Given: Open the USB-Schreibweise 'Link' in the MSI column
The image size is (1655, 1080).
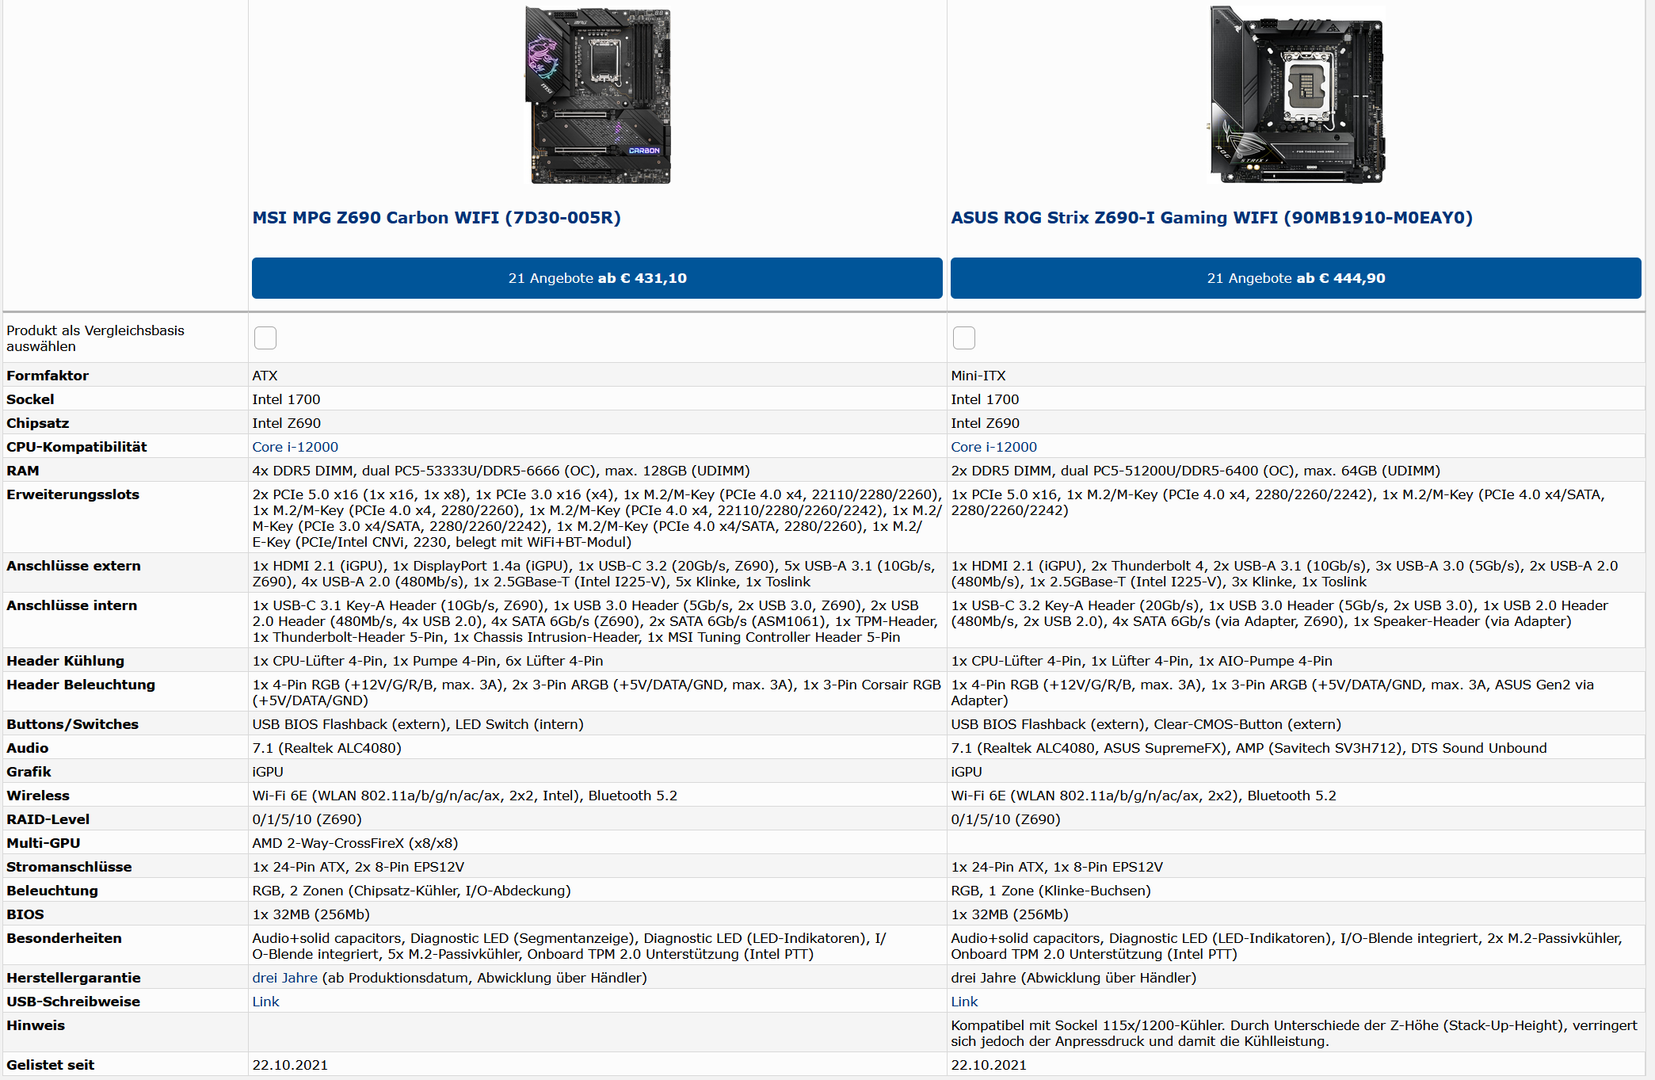Looking at the screenshot, I should [266, 1002].
